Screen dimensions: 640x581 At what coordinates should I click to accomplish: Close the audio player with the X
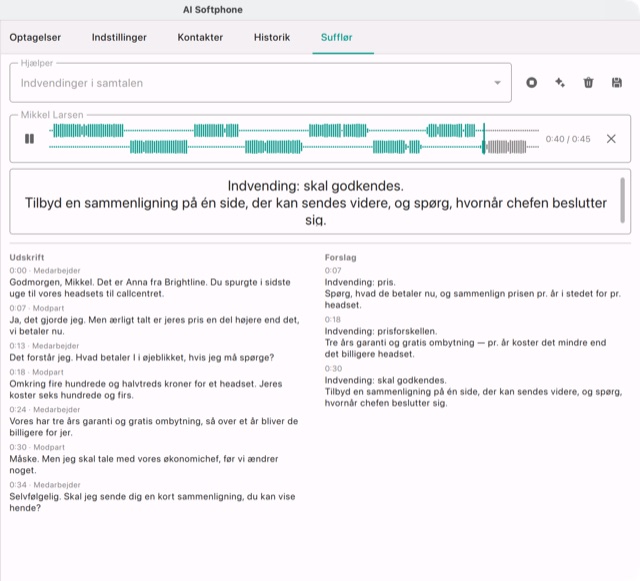[x=611, y=139]
